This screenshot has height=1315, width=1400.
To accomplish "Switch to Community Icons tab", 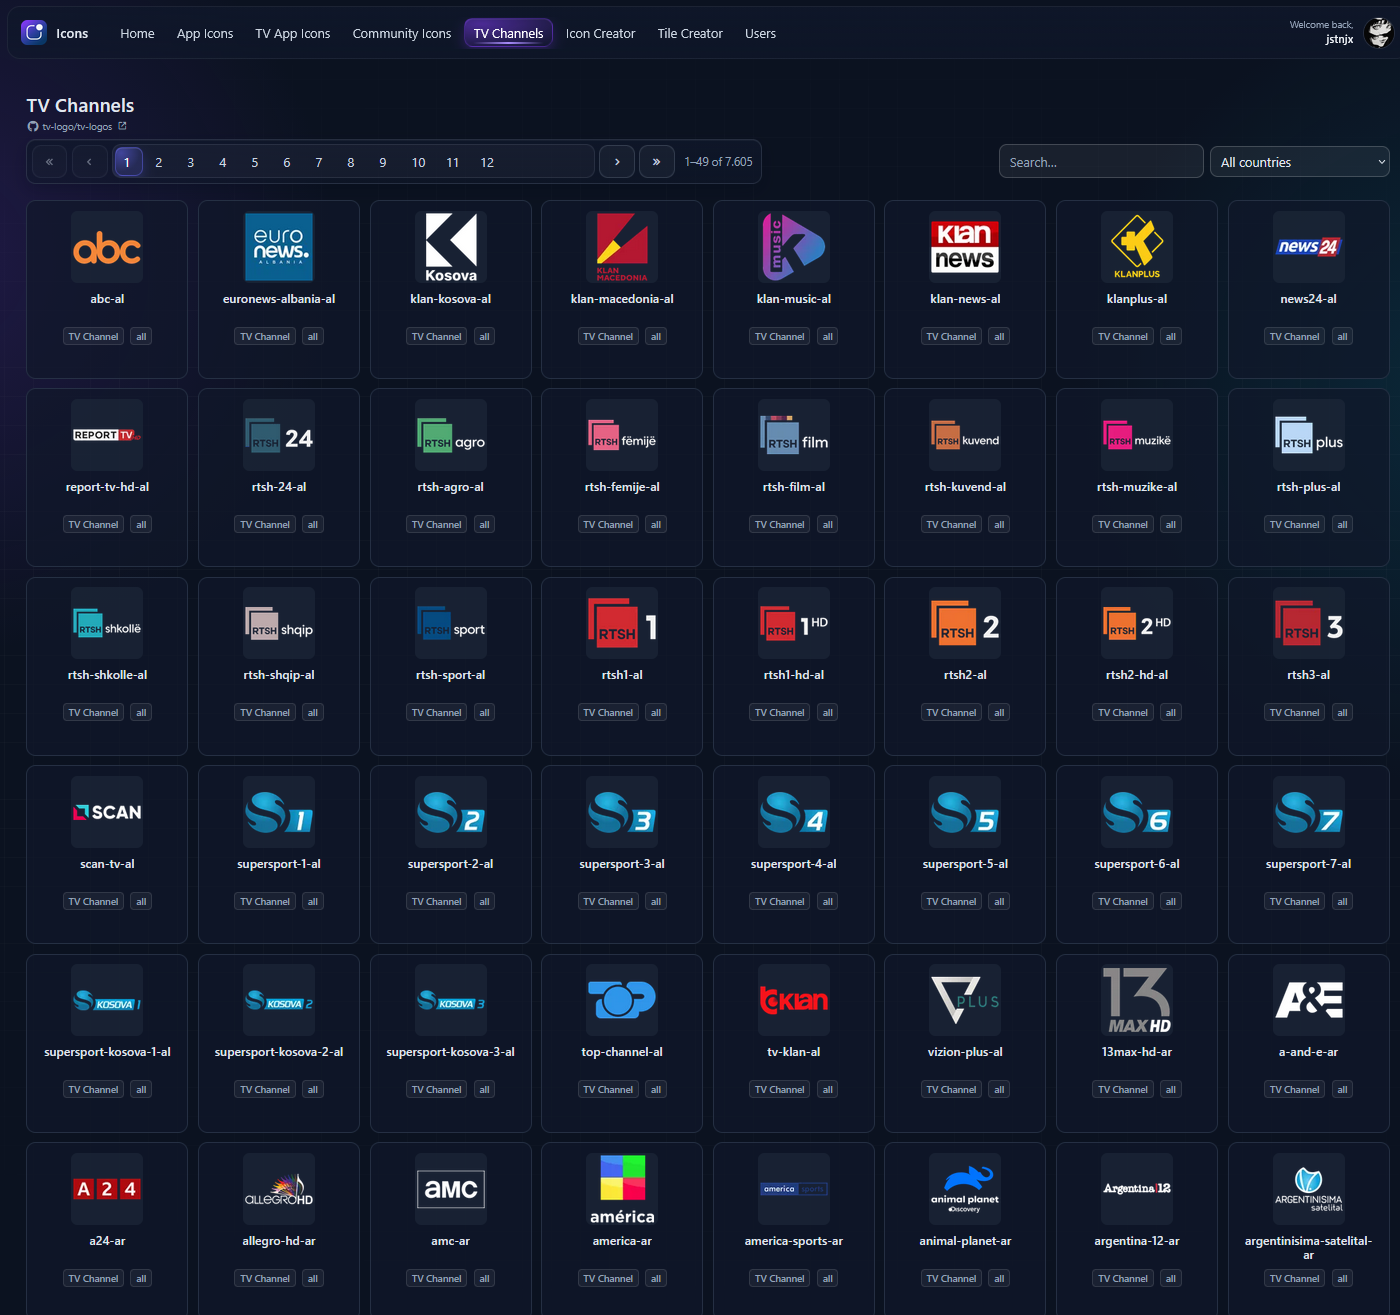I will pos(402,33).
